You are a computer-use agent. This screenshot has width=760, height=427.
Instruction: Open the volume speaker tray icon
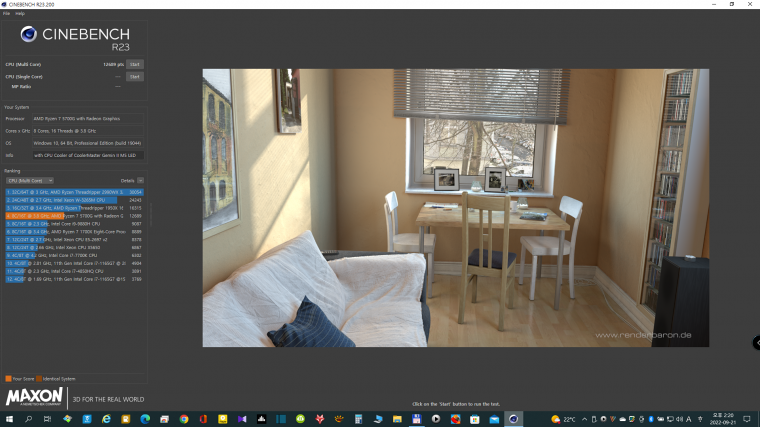pyautogui.click(x=679, y=419)
